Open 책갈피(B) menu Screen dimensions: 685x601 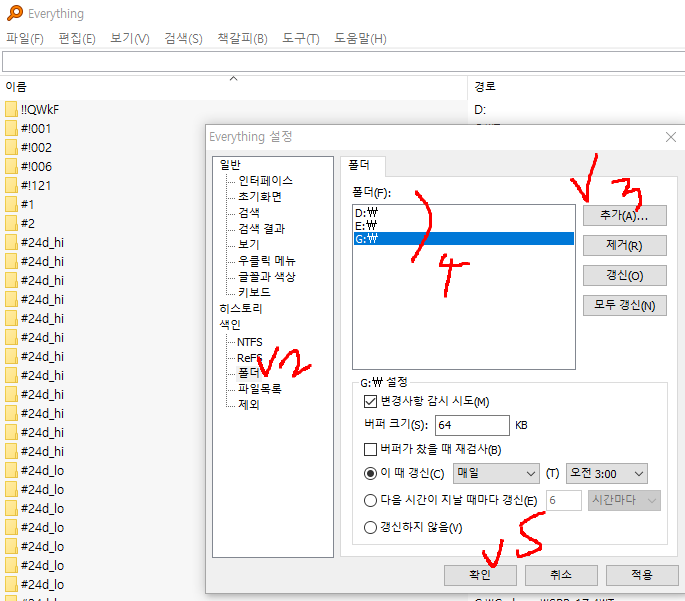tap(242, 38)
